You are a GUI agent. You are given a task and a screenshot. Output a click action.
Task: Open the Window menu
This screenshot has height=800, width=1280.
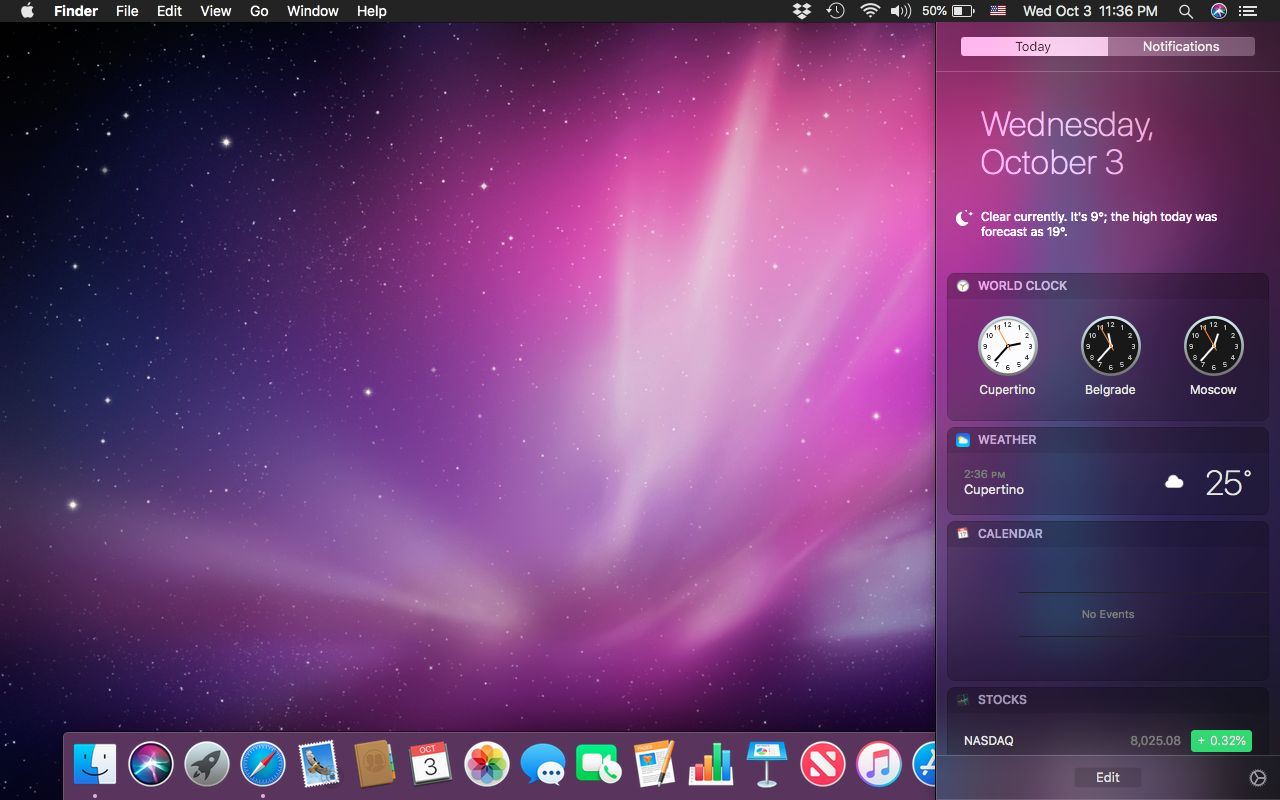point(313,11)
